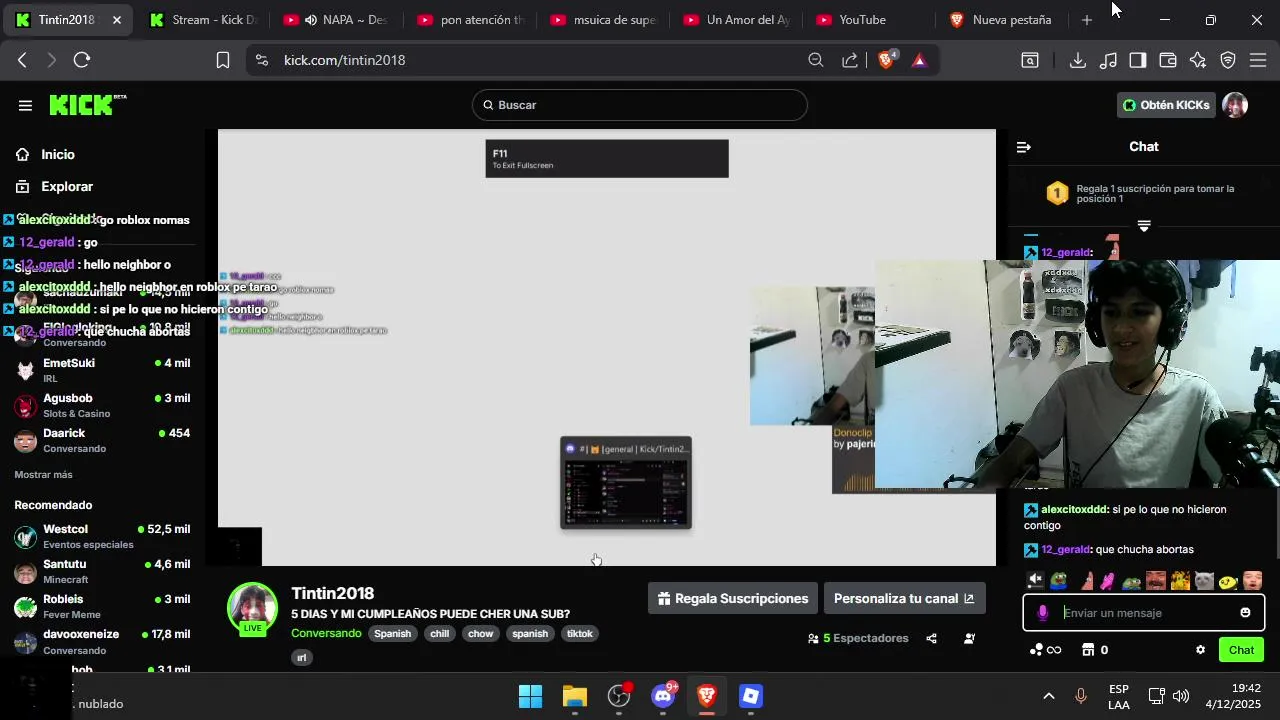
Task: Focus the Buscar search field
Action: 640,105
